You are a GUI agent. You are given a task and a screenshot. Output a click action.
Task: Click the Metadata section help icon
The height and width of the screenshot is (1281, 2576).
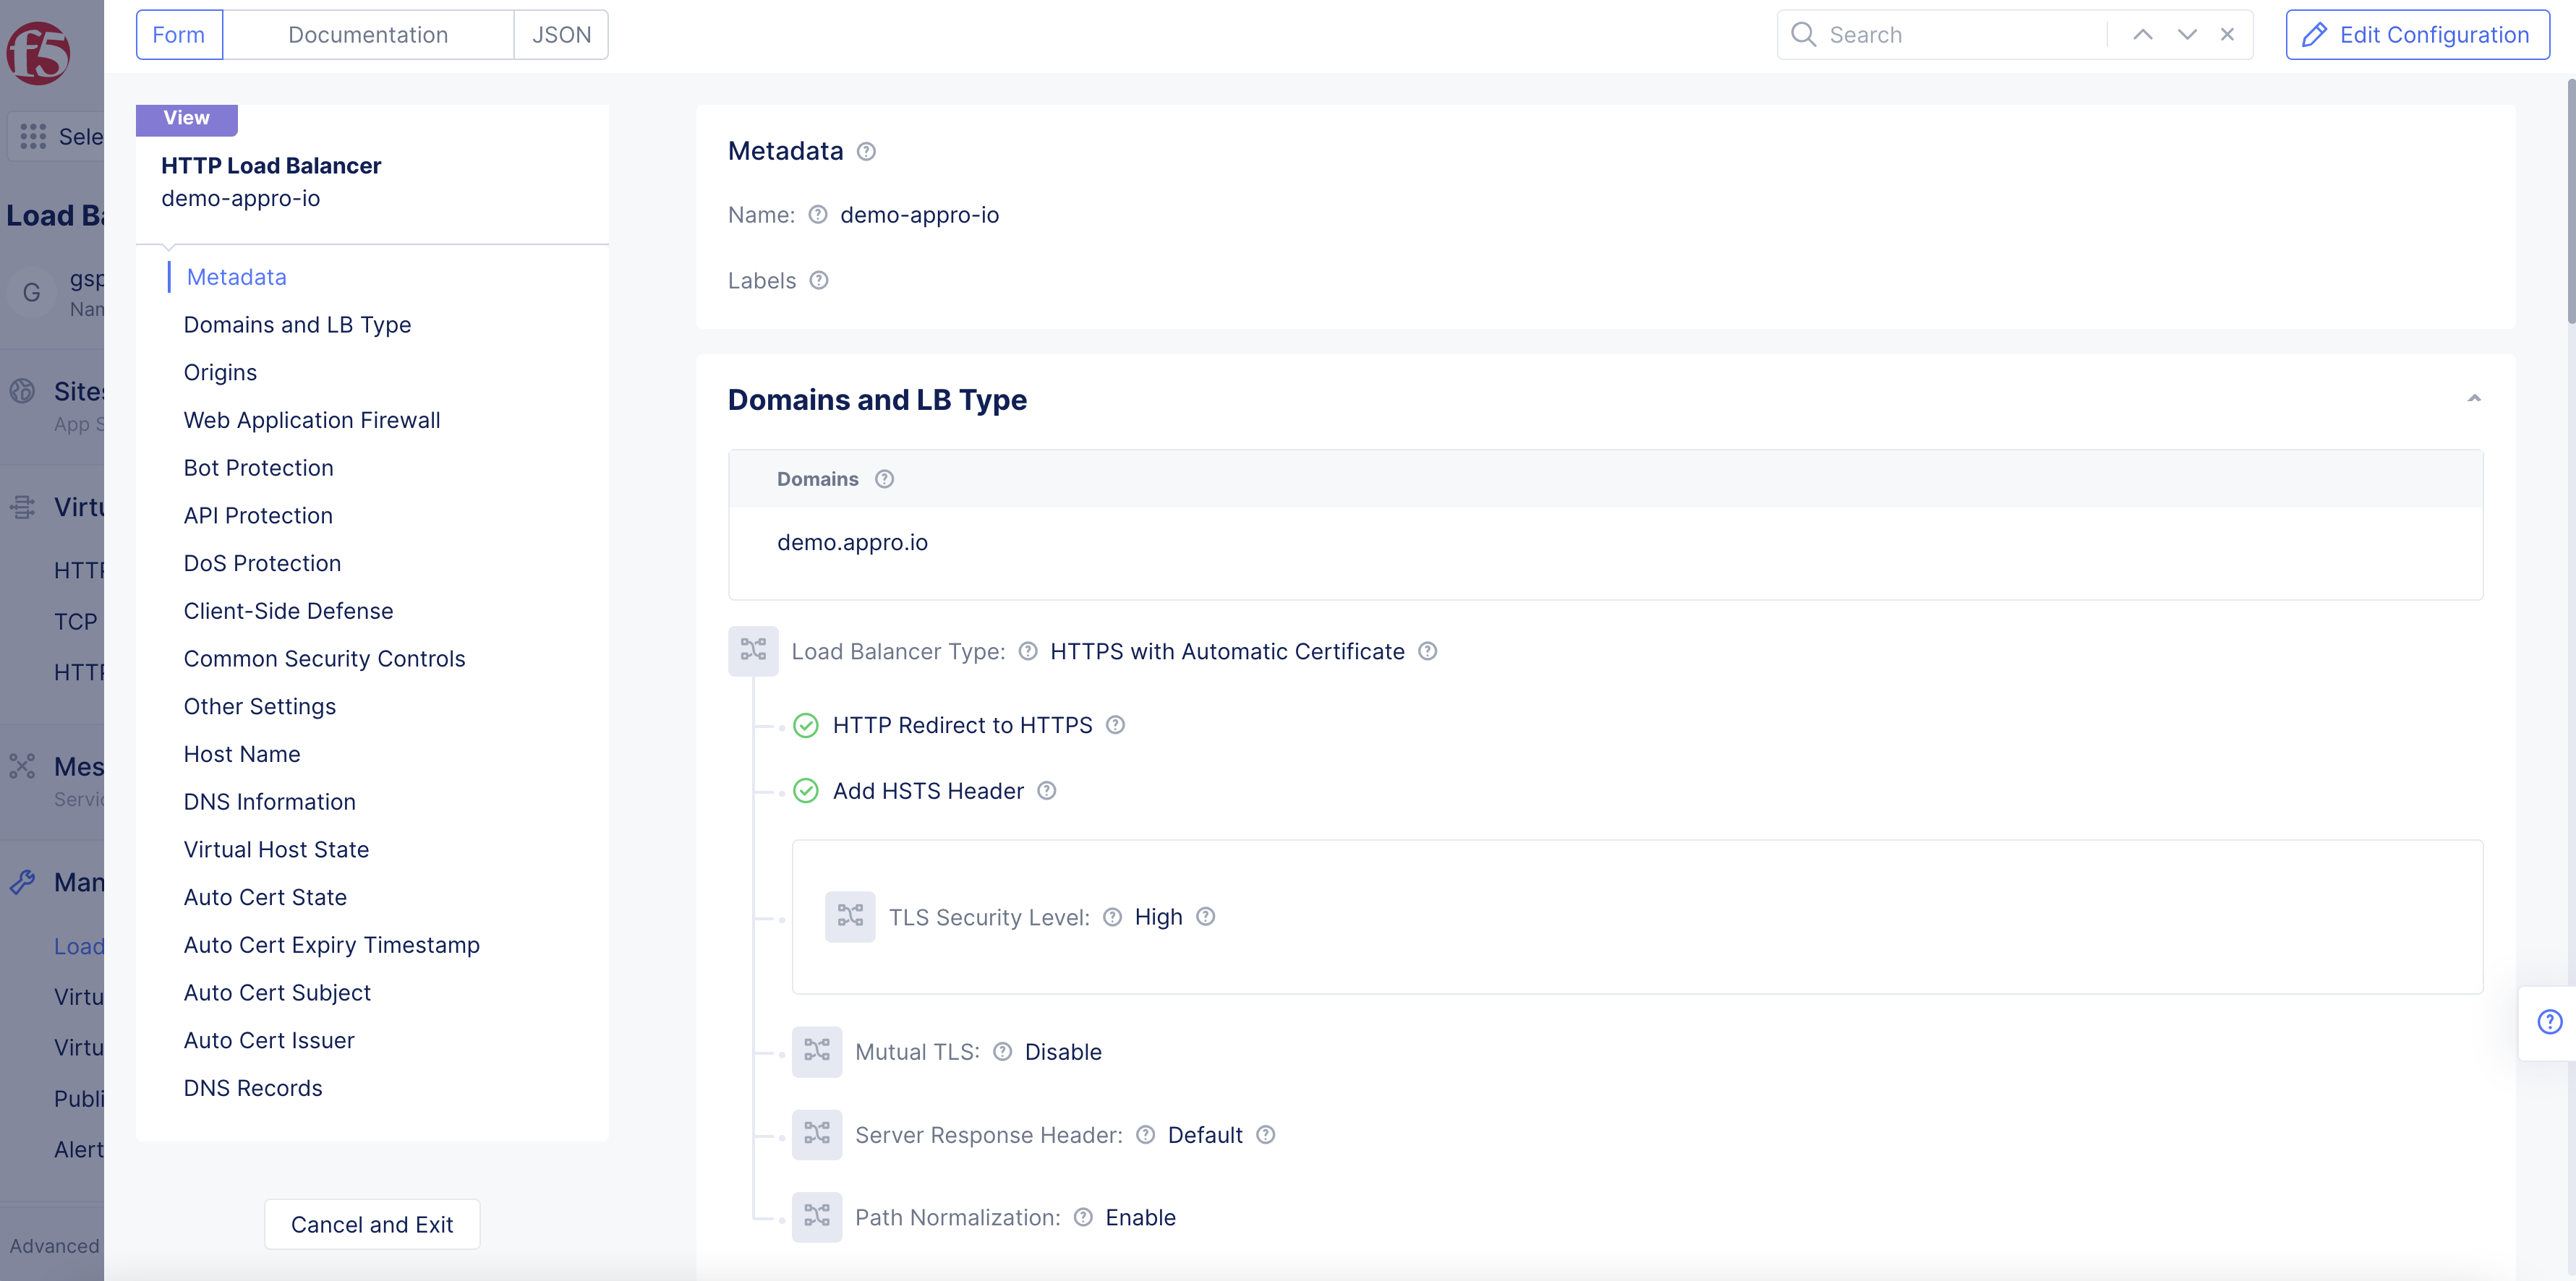(866, 151)
